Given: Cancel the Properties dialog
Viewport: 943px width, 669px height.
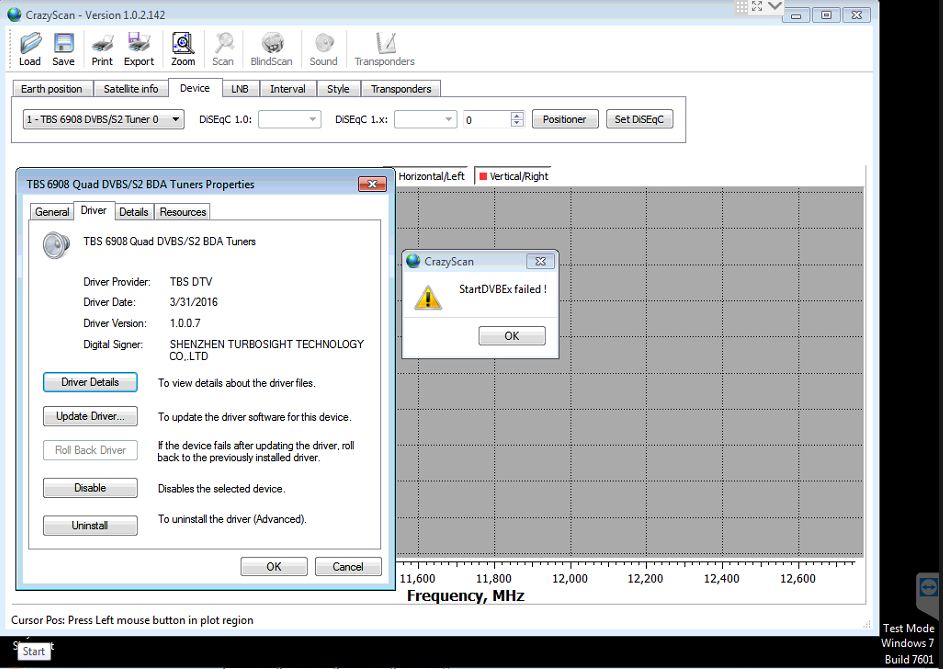Looking at the screenshot, I should [x=348, y=567].
